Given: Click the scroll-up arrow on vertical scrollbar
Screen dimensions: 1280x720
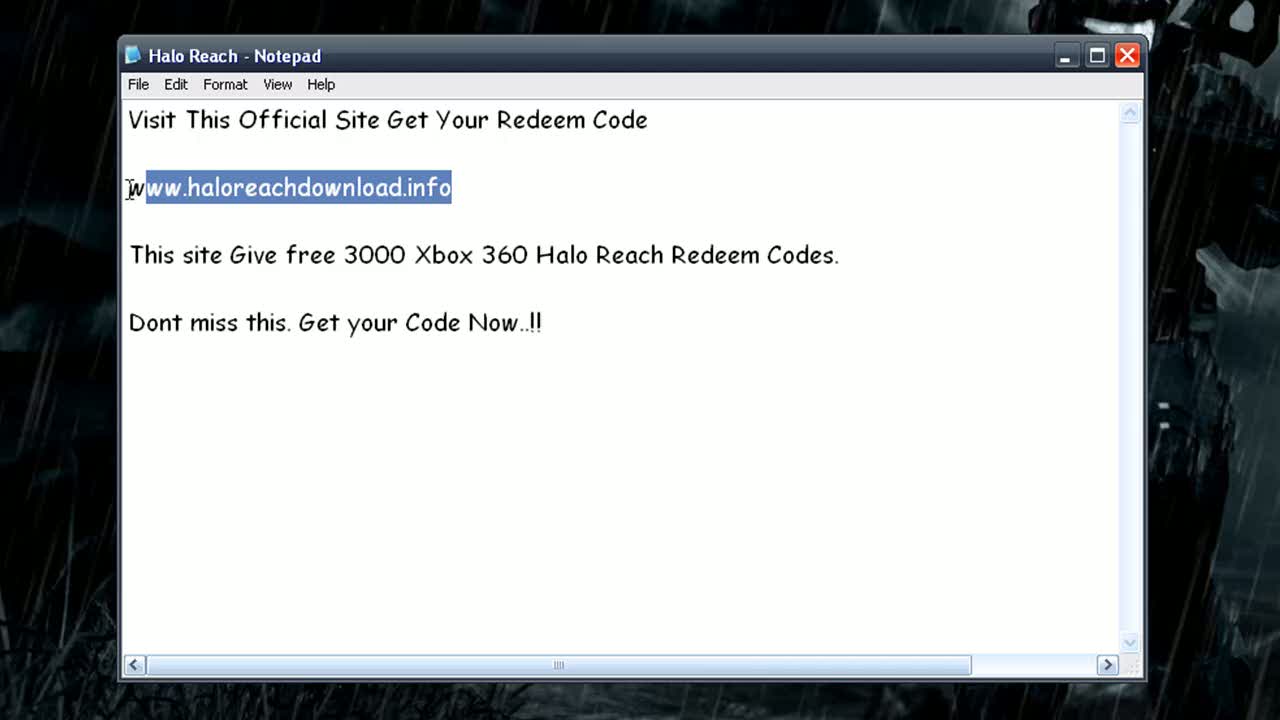Looking at the screenshot, I should point(1130,112).
